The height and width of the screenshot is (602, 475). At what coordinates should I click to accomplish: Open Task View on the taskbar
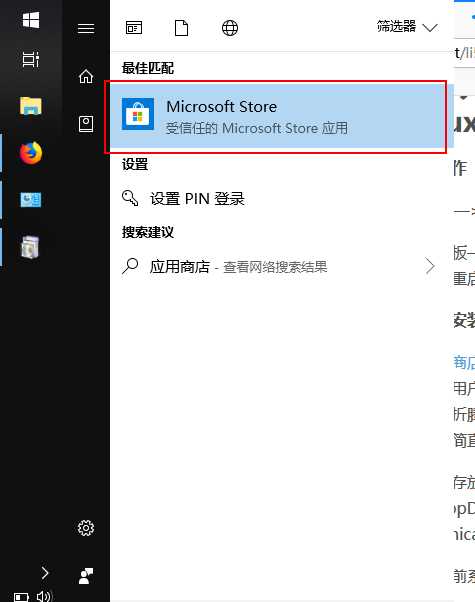[31, 60]
